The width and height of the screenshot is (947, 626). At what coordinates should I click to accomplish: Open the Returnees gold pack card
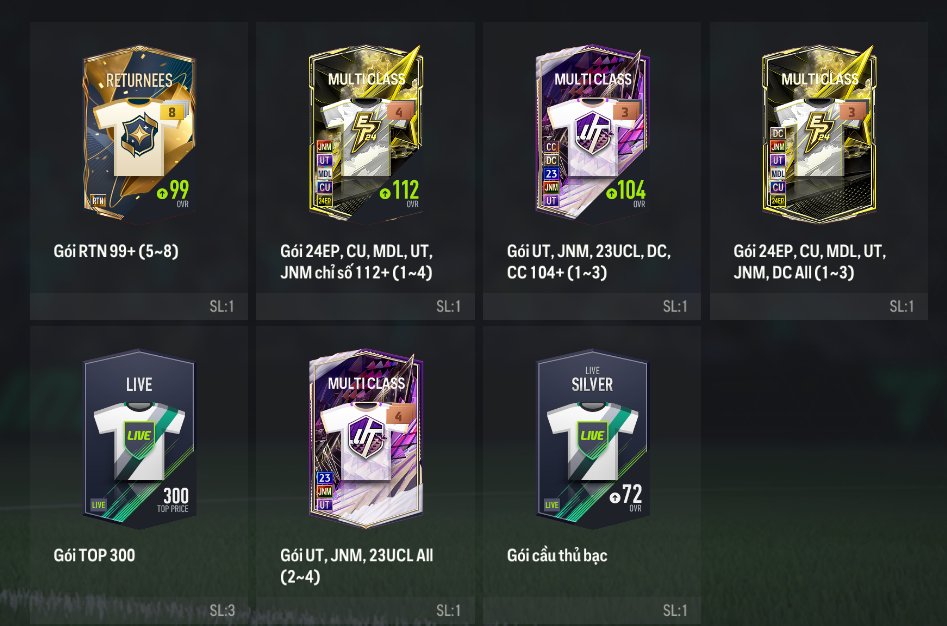(139, 133)
